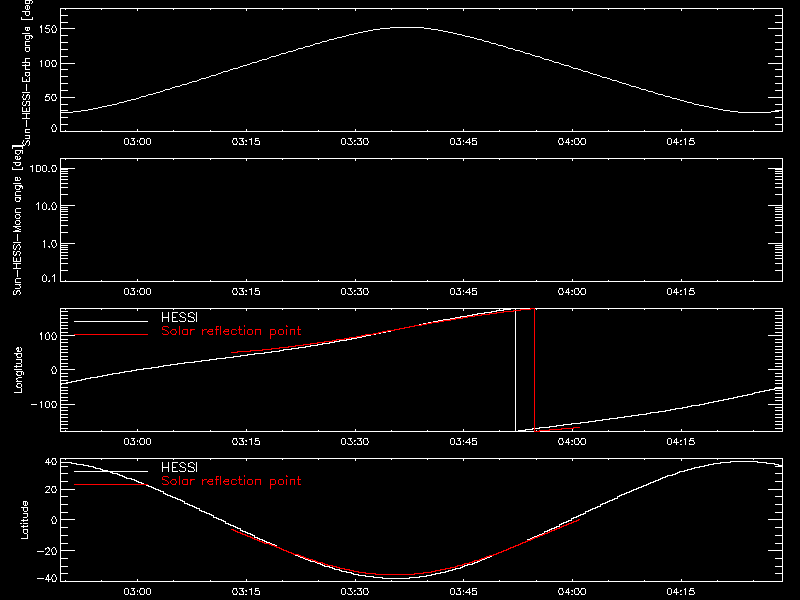Click white HESSI legend line in Latitude plot
This screenshot has width=800, height=600.
(111, 471)
